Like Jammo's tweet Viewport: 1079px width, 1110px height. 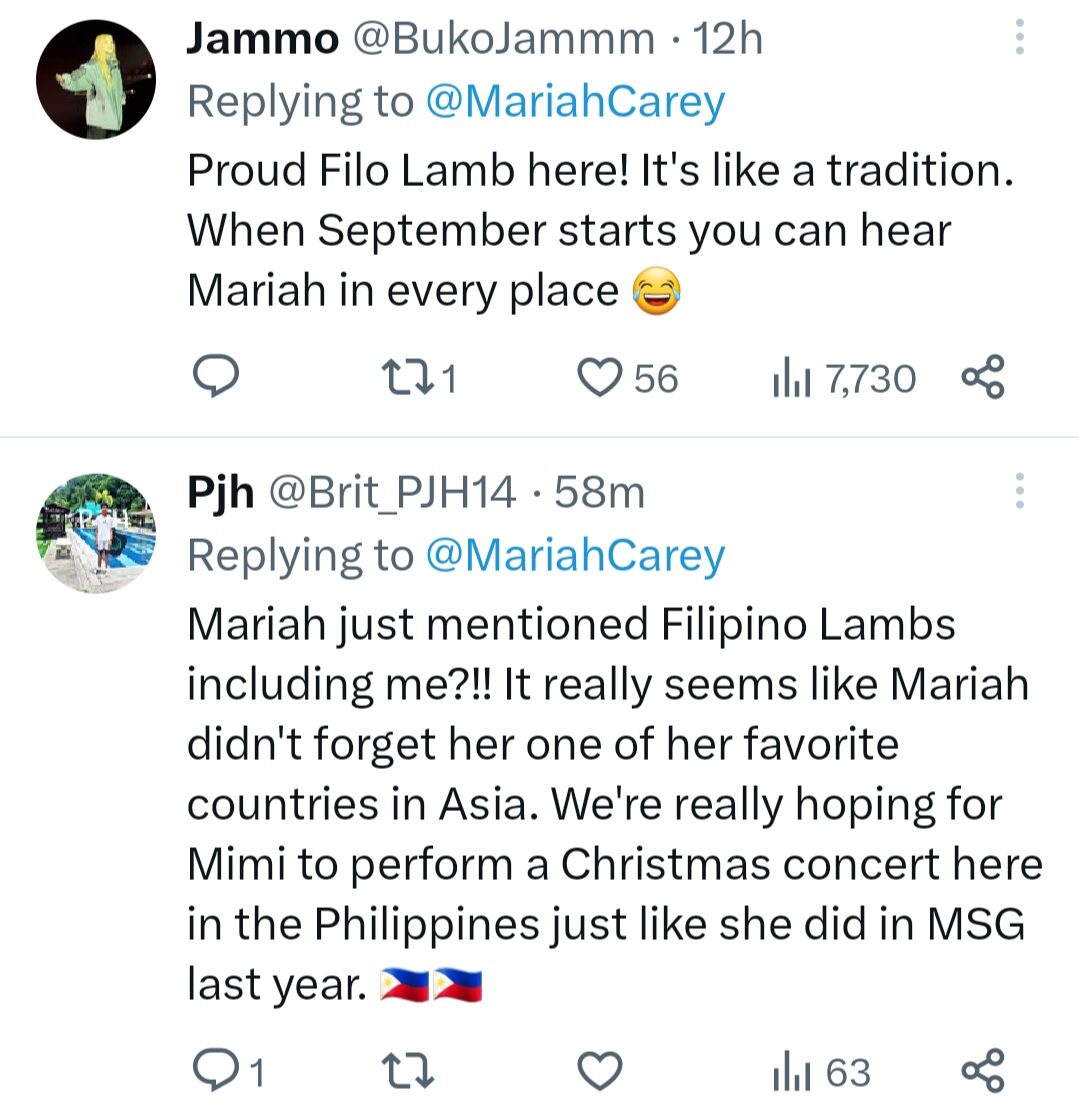[601, 377]
